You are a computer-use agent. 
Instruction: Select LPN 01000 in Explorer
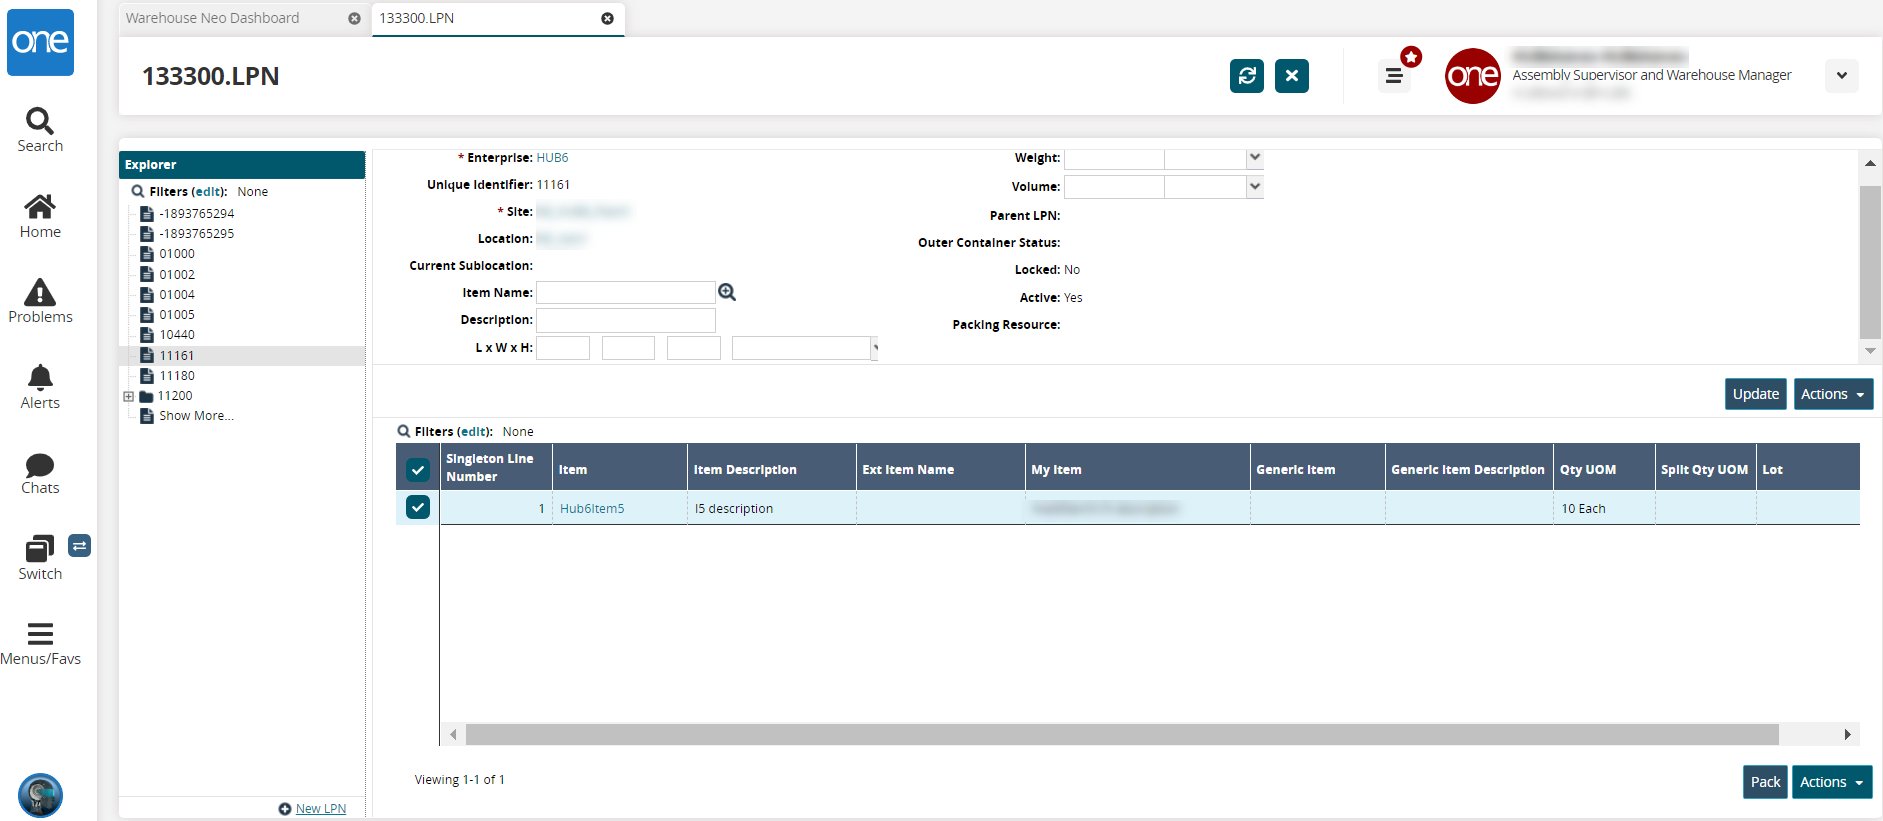coord(177,254)
